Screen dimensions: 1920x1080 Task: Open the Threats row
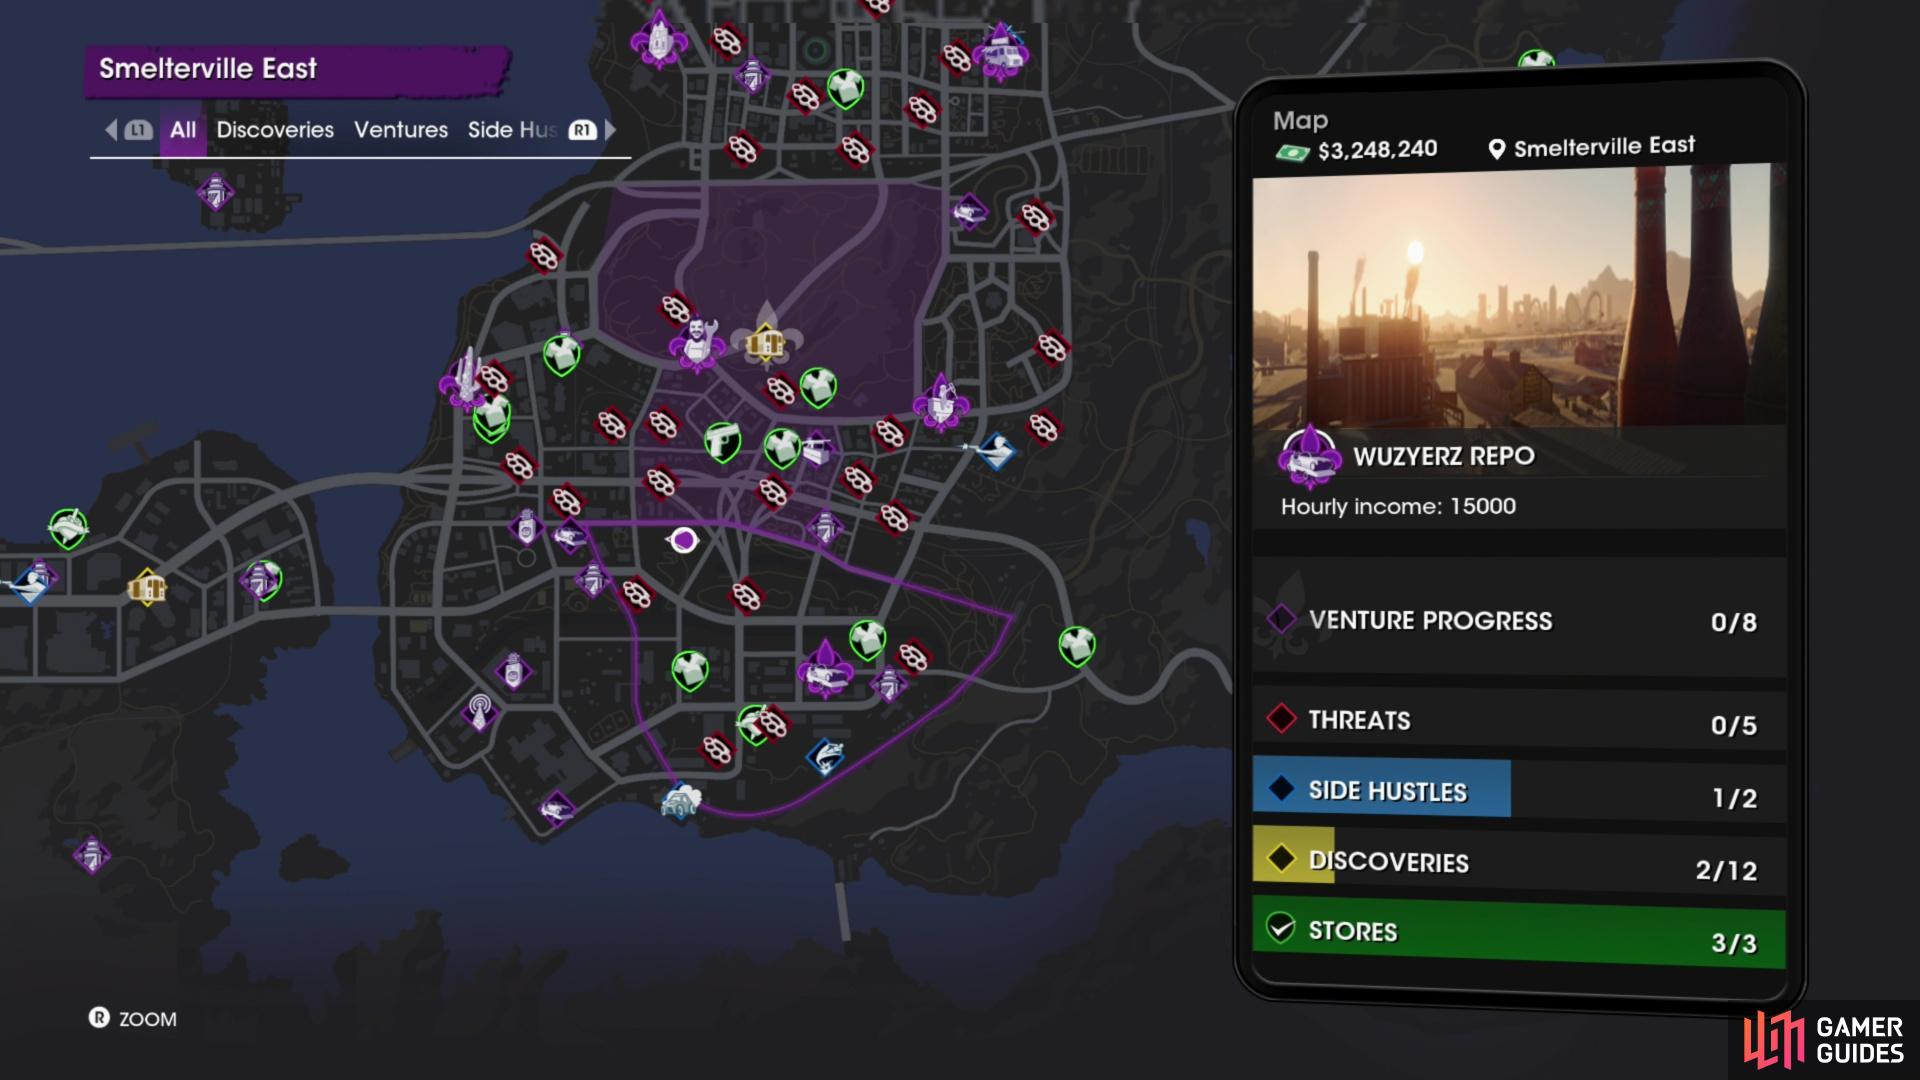(x=1519, y=720)
